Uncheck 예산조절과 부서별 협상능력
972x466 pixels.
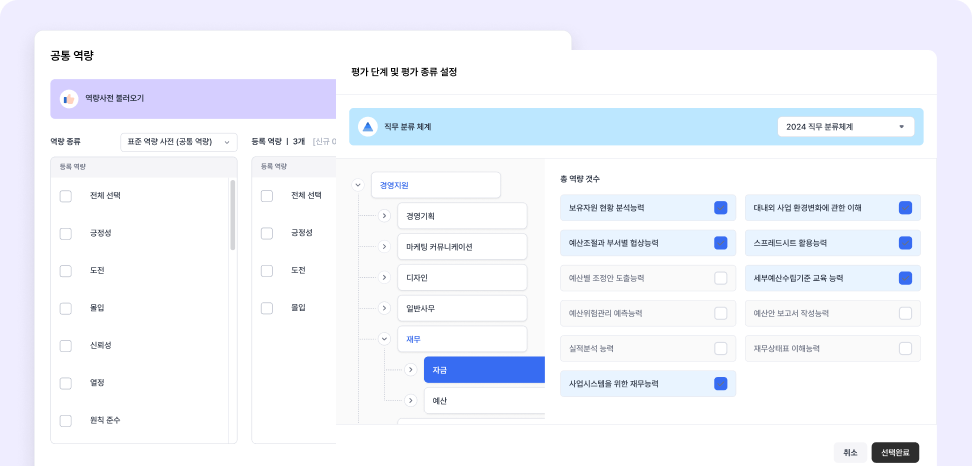coord(720,243)
